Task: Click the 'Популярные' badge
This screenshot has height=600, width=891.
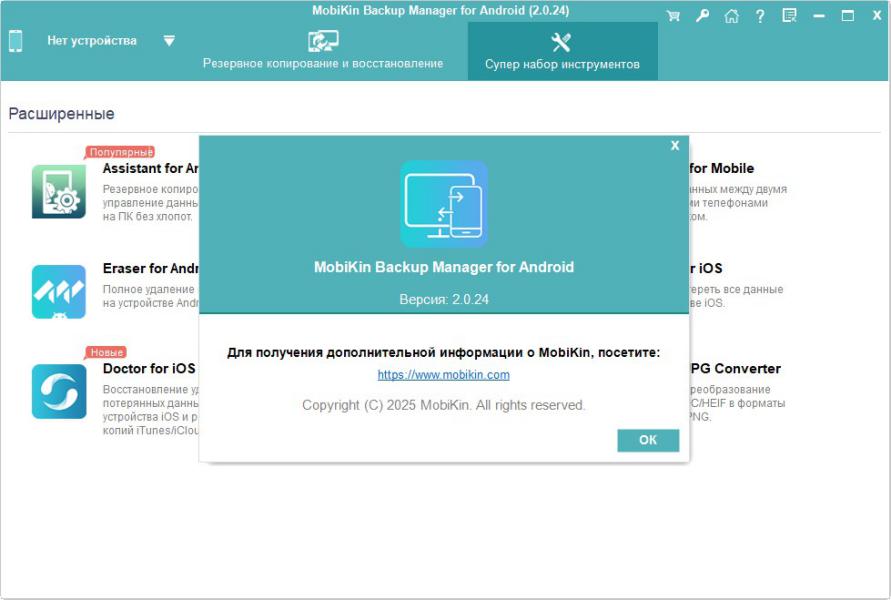Action: pos(120,152)
